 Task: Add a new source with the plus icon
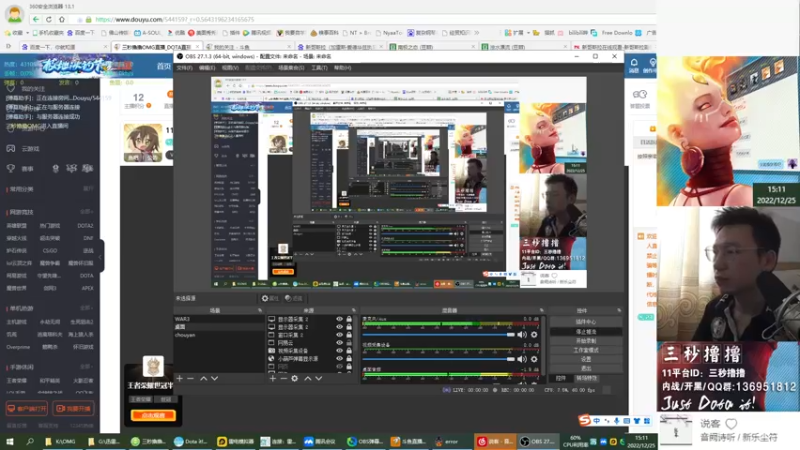[x=272, y=379]
